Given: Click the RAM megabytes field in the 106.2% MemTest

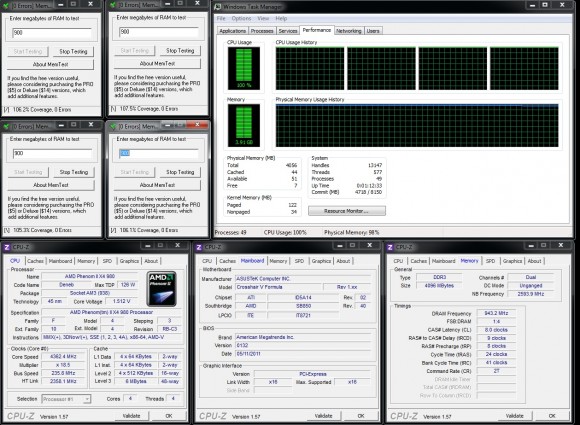Looking at the screenshot, I should point(52,33).
